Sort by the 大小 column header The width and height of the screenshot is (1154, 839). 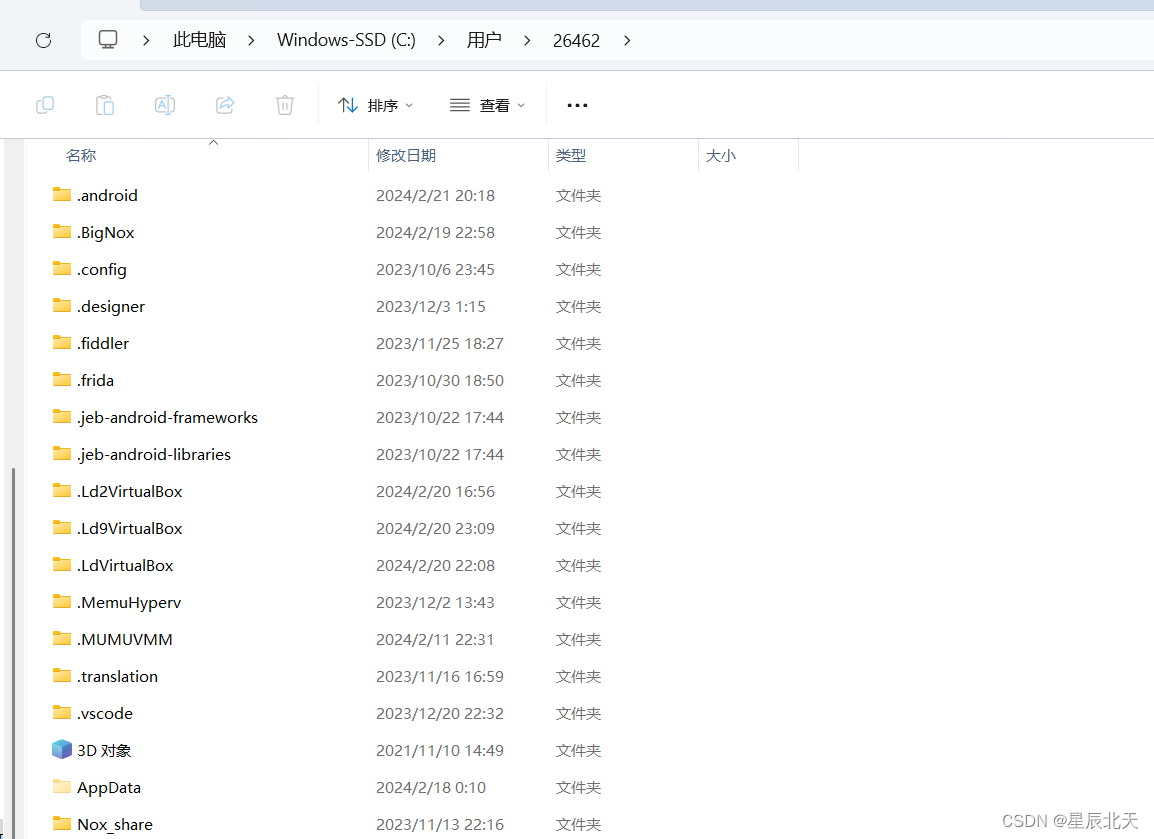point(721,155)
